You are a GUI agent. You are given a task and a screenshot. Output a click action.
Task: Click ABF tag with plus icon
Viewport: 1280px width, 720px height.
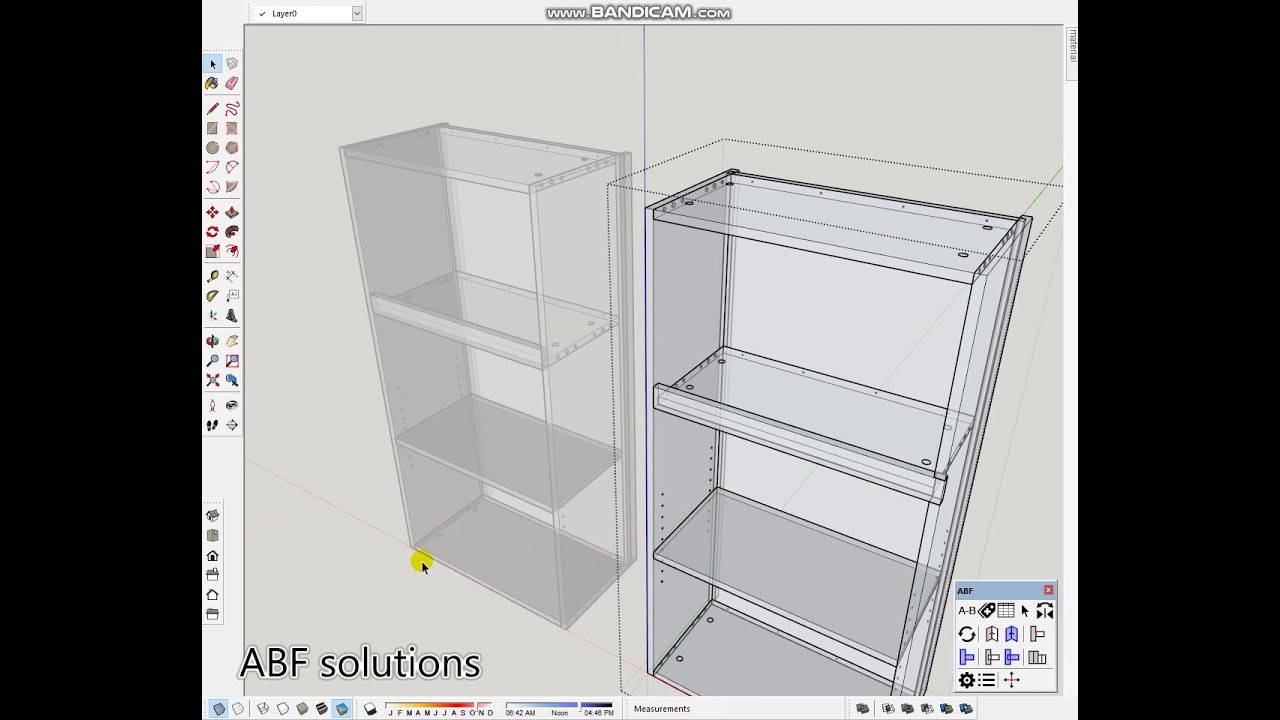click(x=986, y=611)
